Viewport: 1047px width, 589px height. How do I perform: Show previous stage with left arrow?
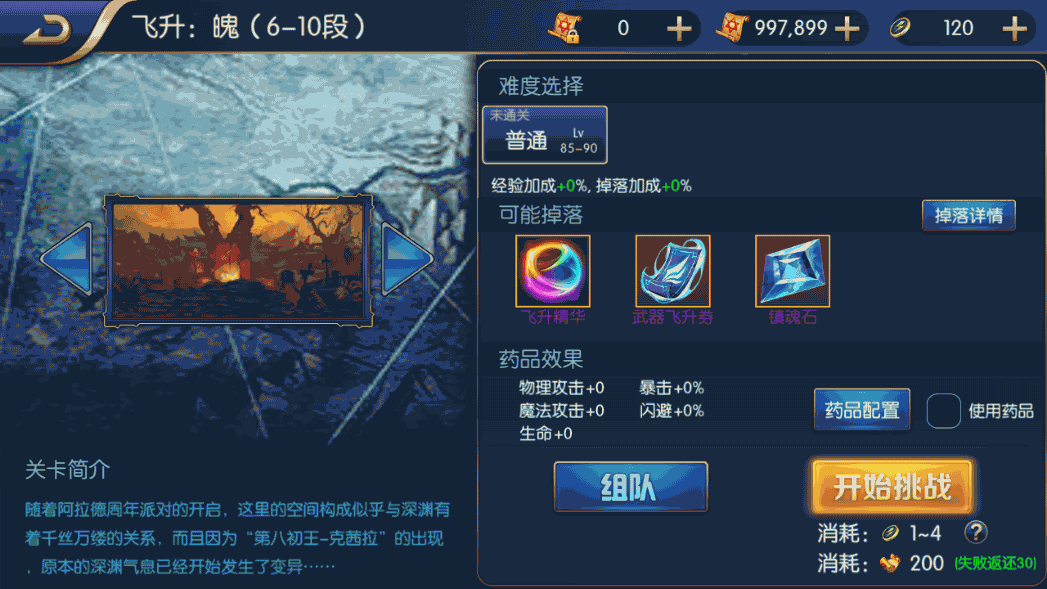[x=67, y=259]
